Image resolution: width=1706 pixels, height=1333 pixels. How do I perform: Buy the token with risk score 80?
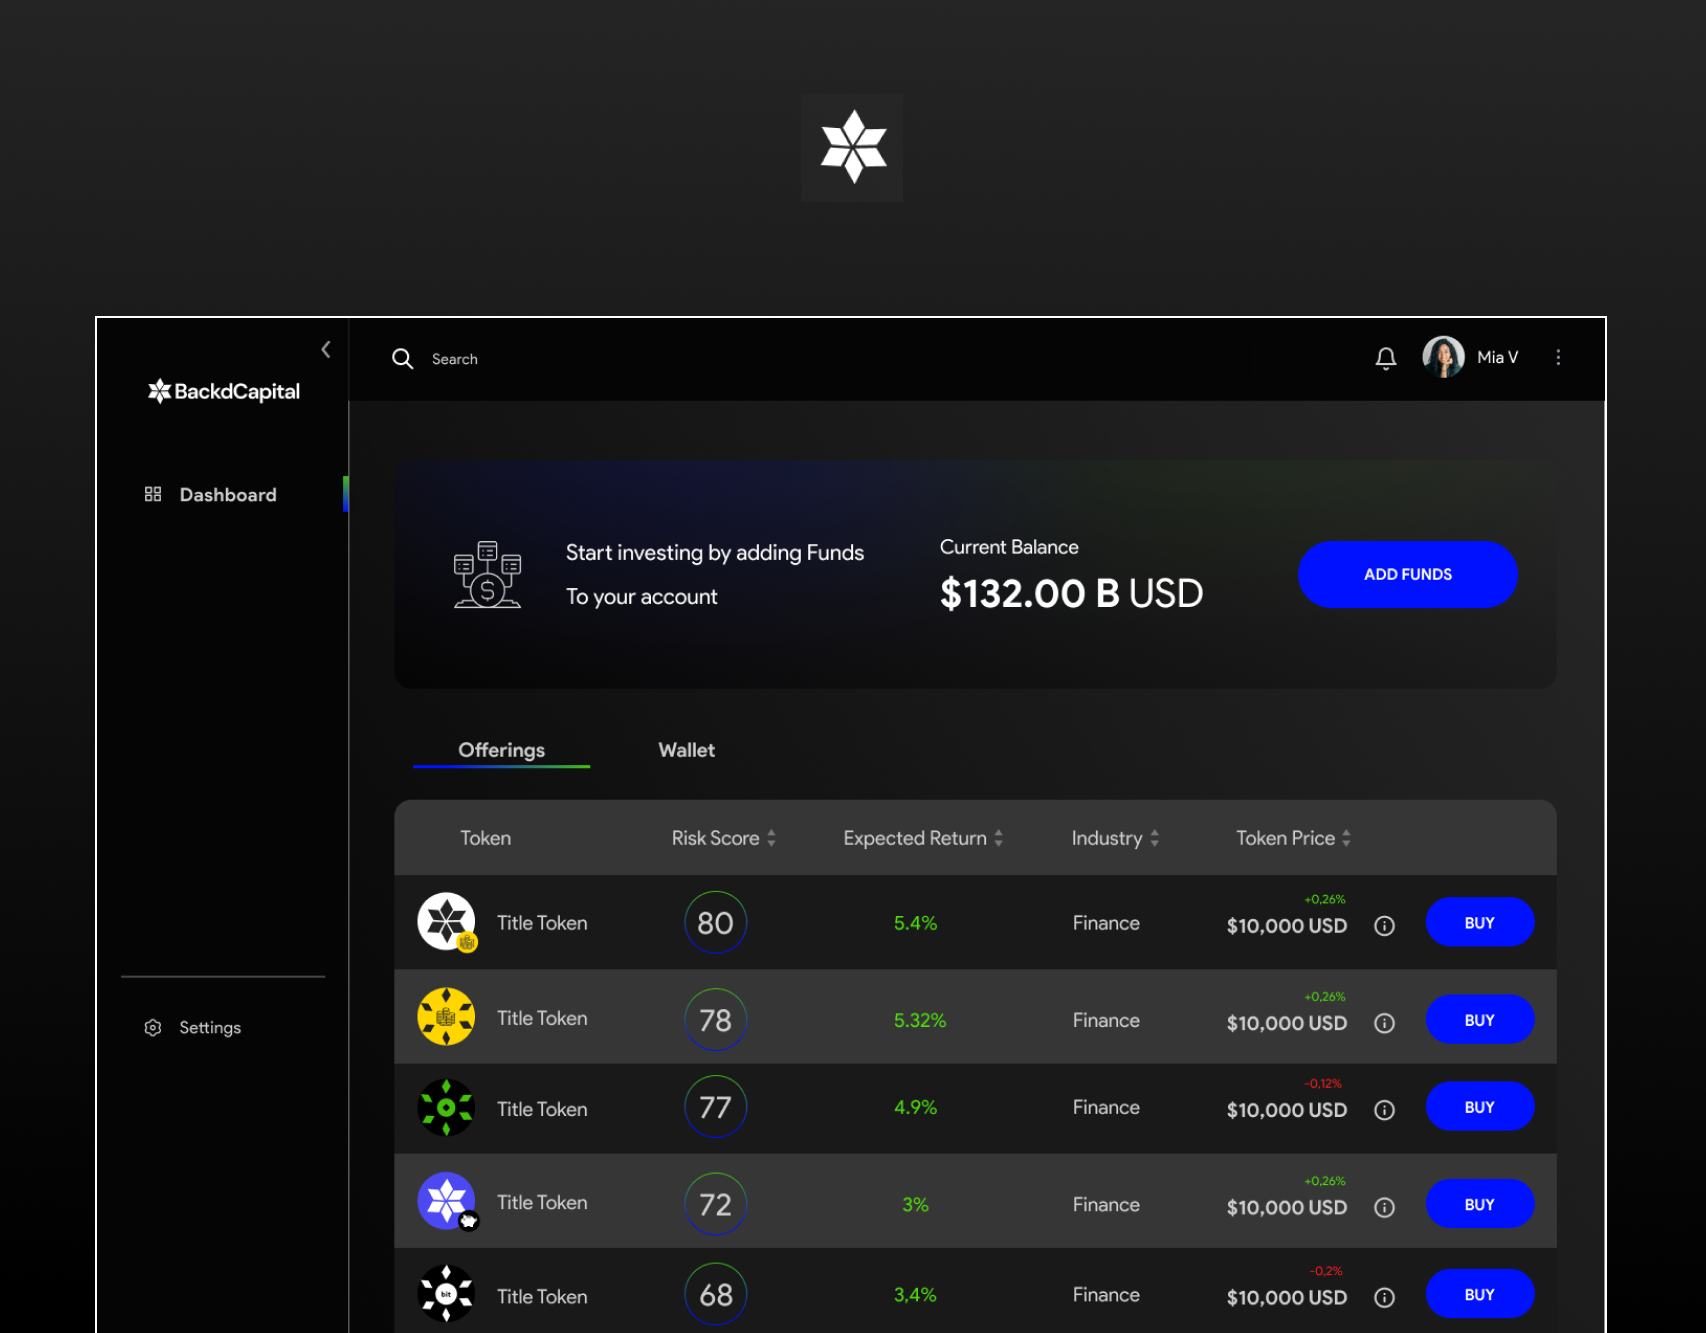(1480, 922)
